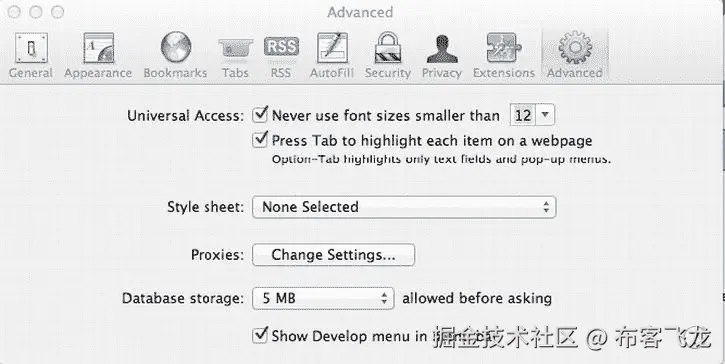Viewport: 725px width, 364px height.
Task: Go to the Security preferences pane
Action: (387, 55)
